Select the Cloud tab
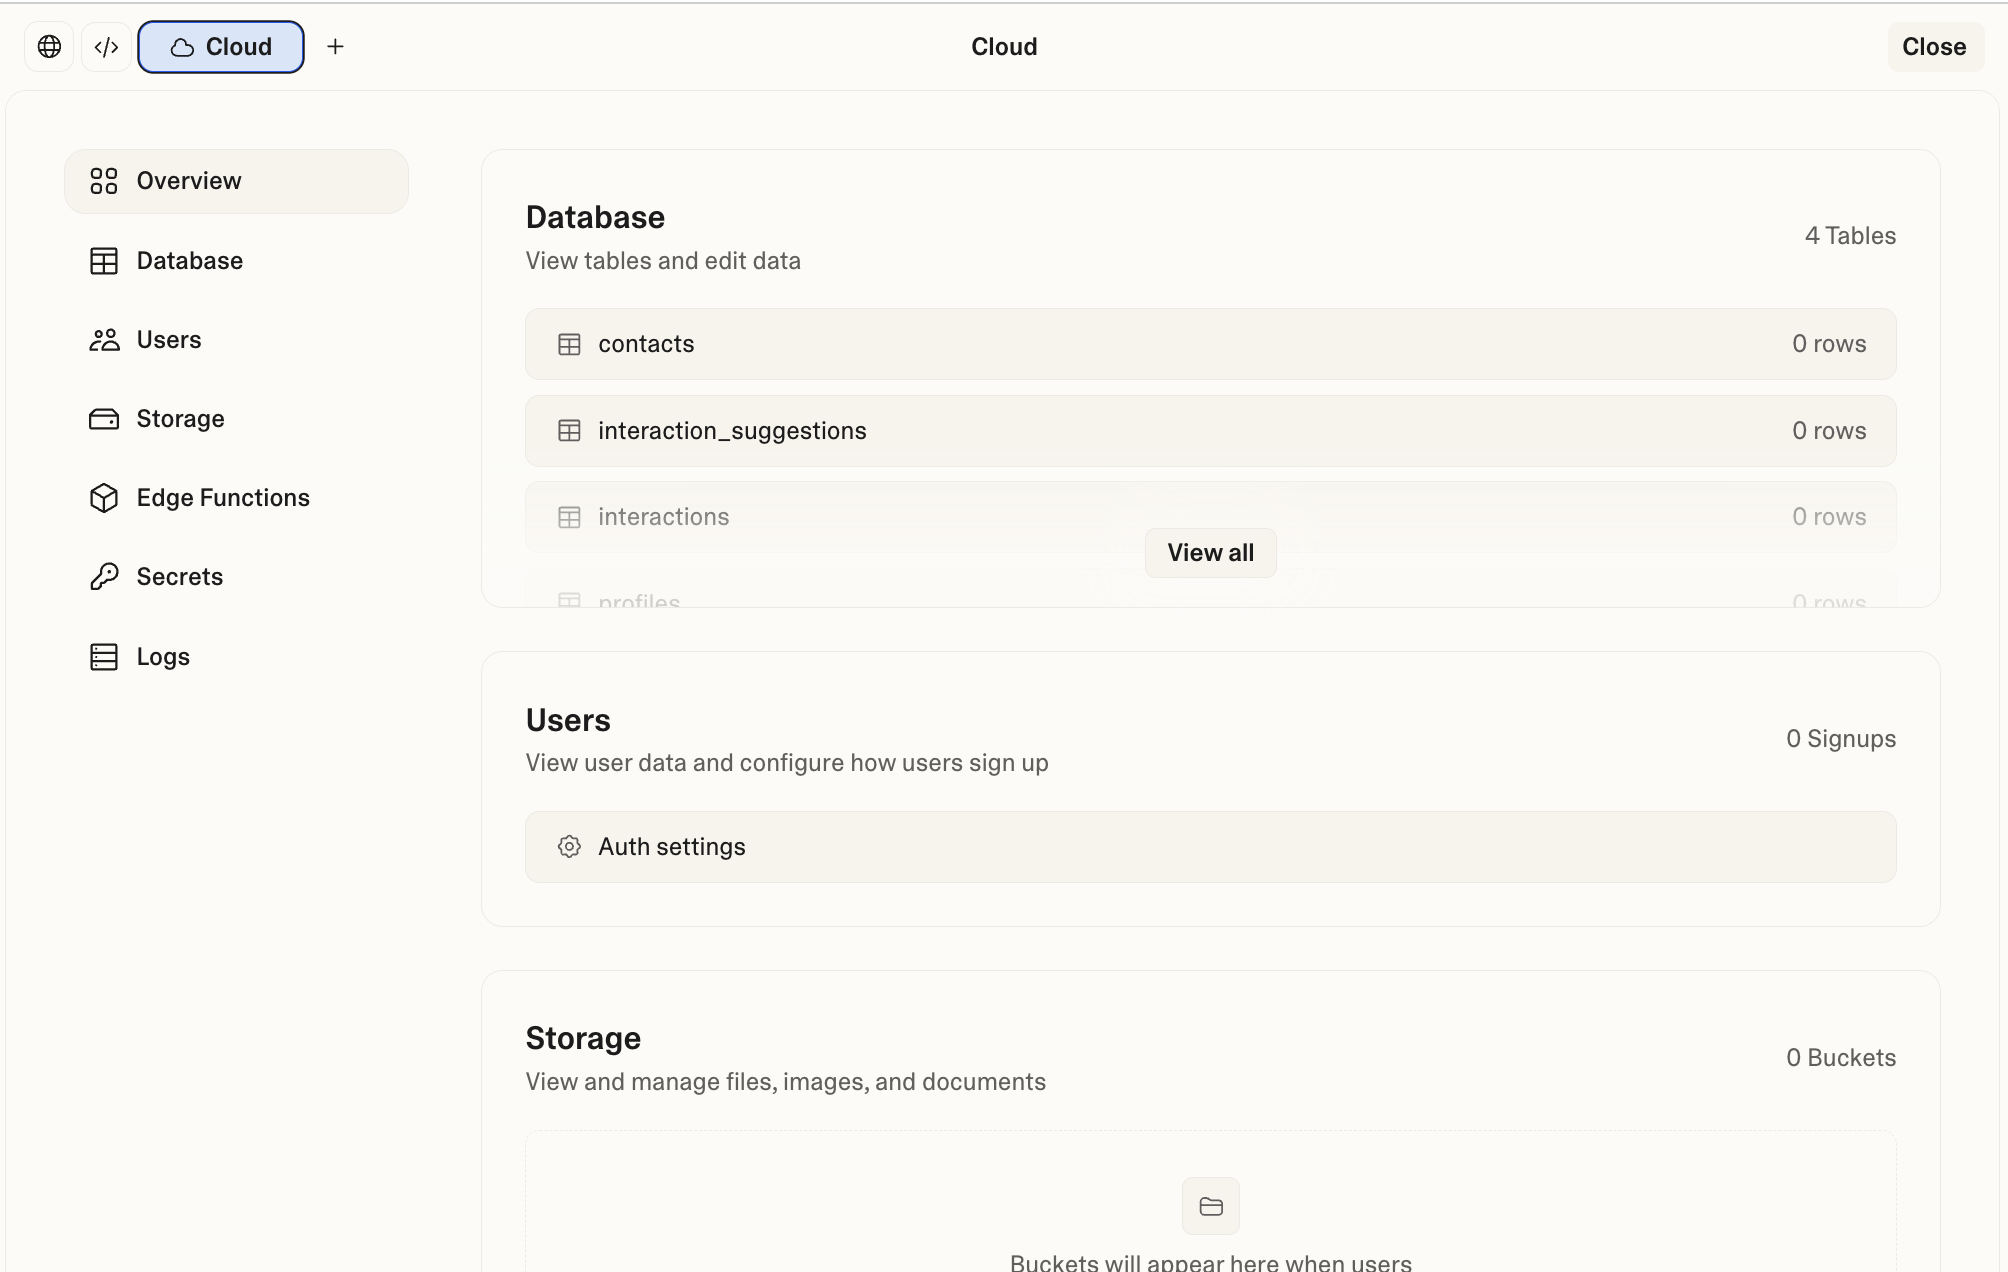Screen dimensions: 2008x1272 (221, 47)
